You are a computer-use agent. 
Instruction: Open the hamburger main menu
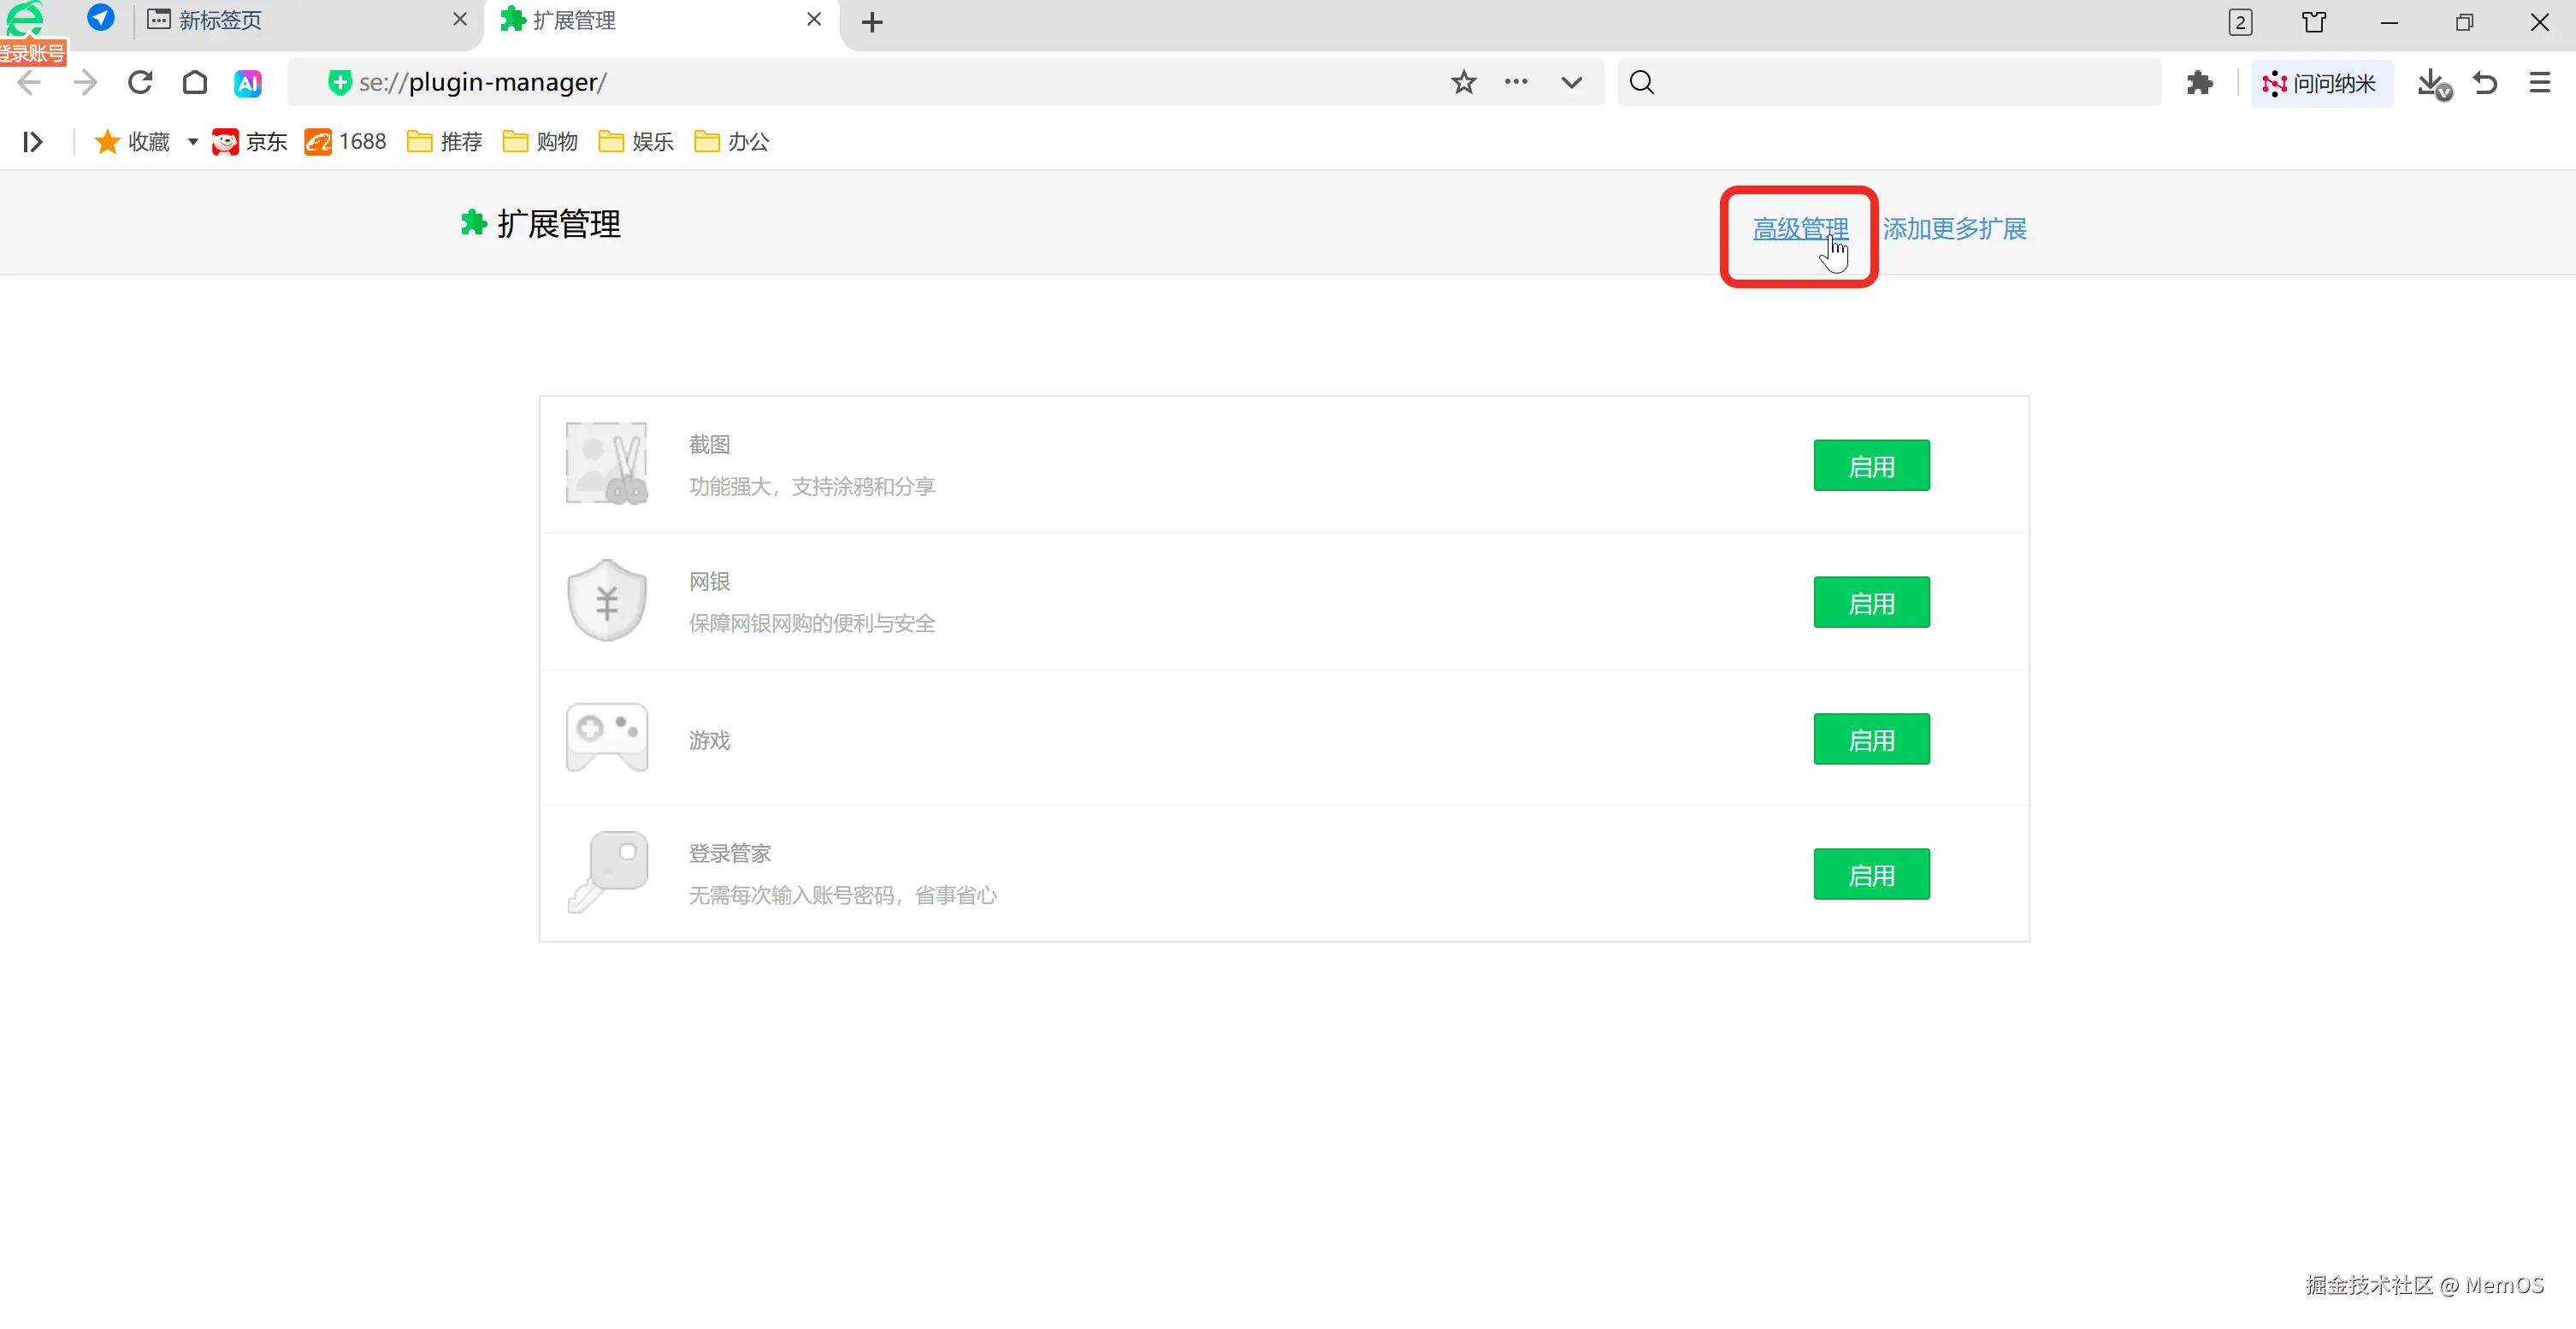point(2539,82)
